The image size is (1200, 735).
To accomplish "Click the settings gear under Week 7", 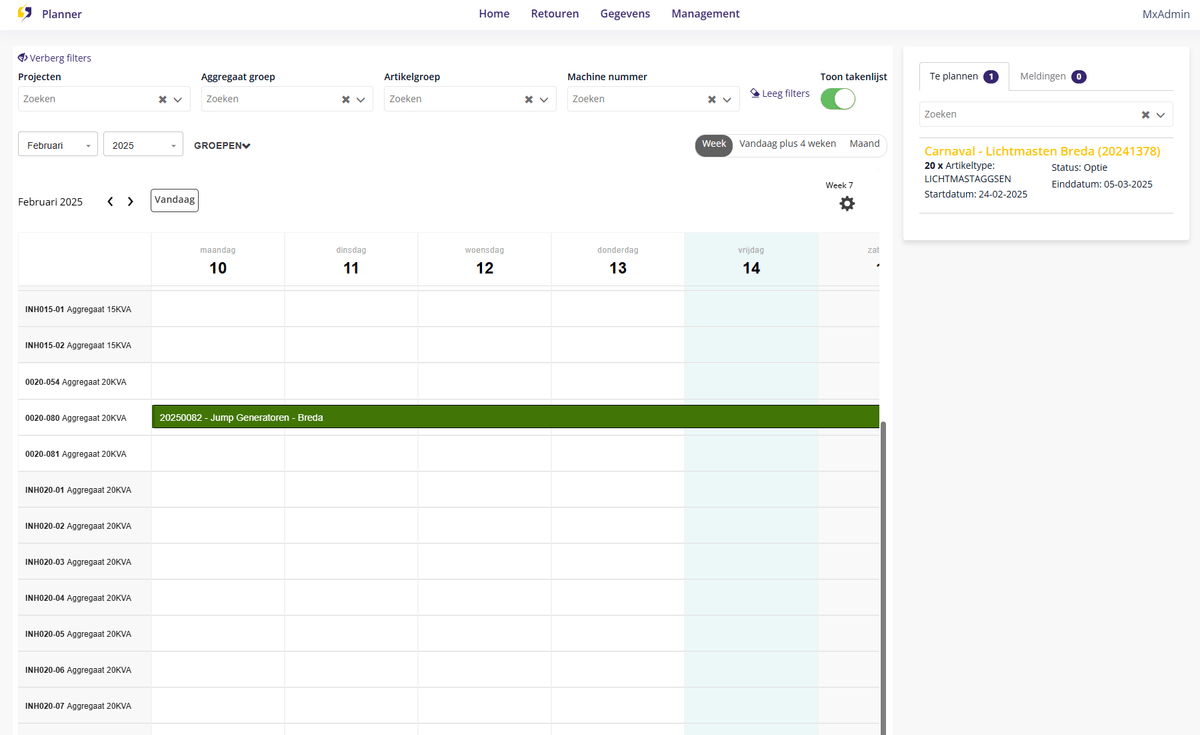I will [x=847, y=203].
